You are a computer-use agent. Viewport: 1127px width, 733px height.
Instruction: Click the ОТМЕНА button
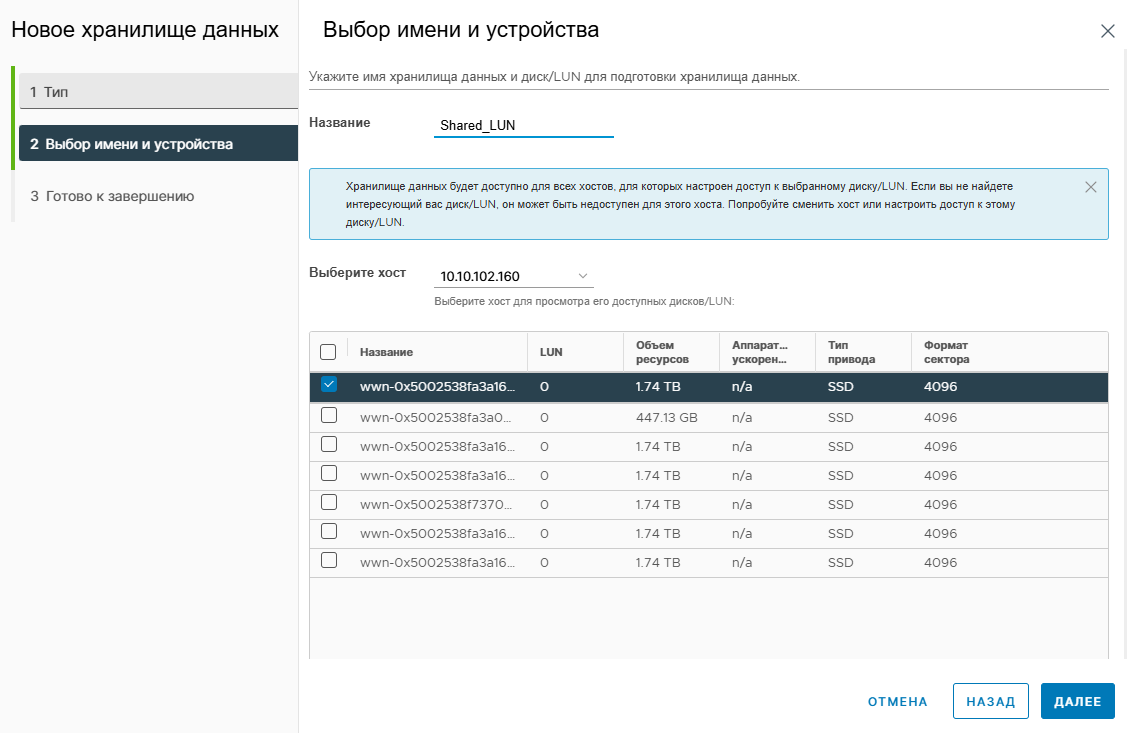tap(898, 701)
